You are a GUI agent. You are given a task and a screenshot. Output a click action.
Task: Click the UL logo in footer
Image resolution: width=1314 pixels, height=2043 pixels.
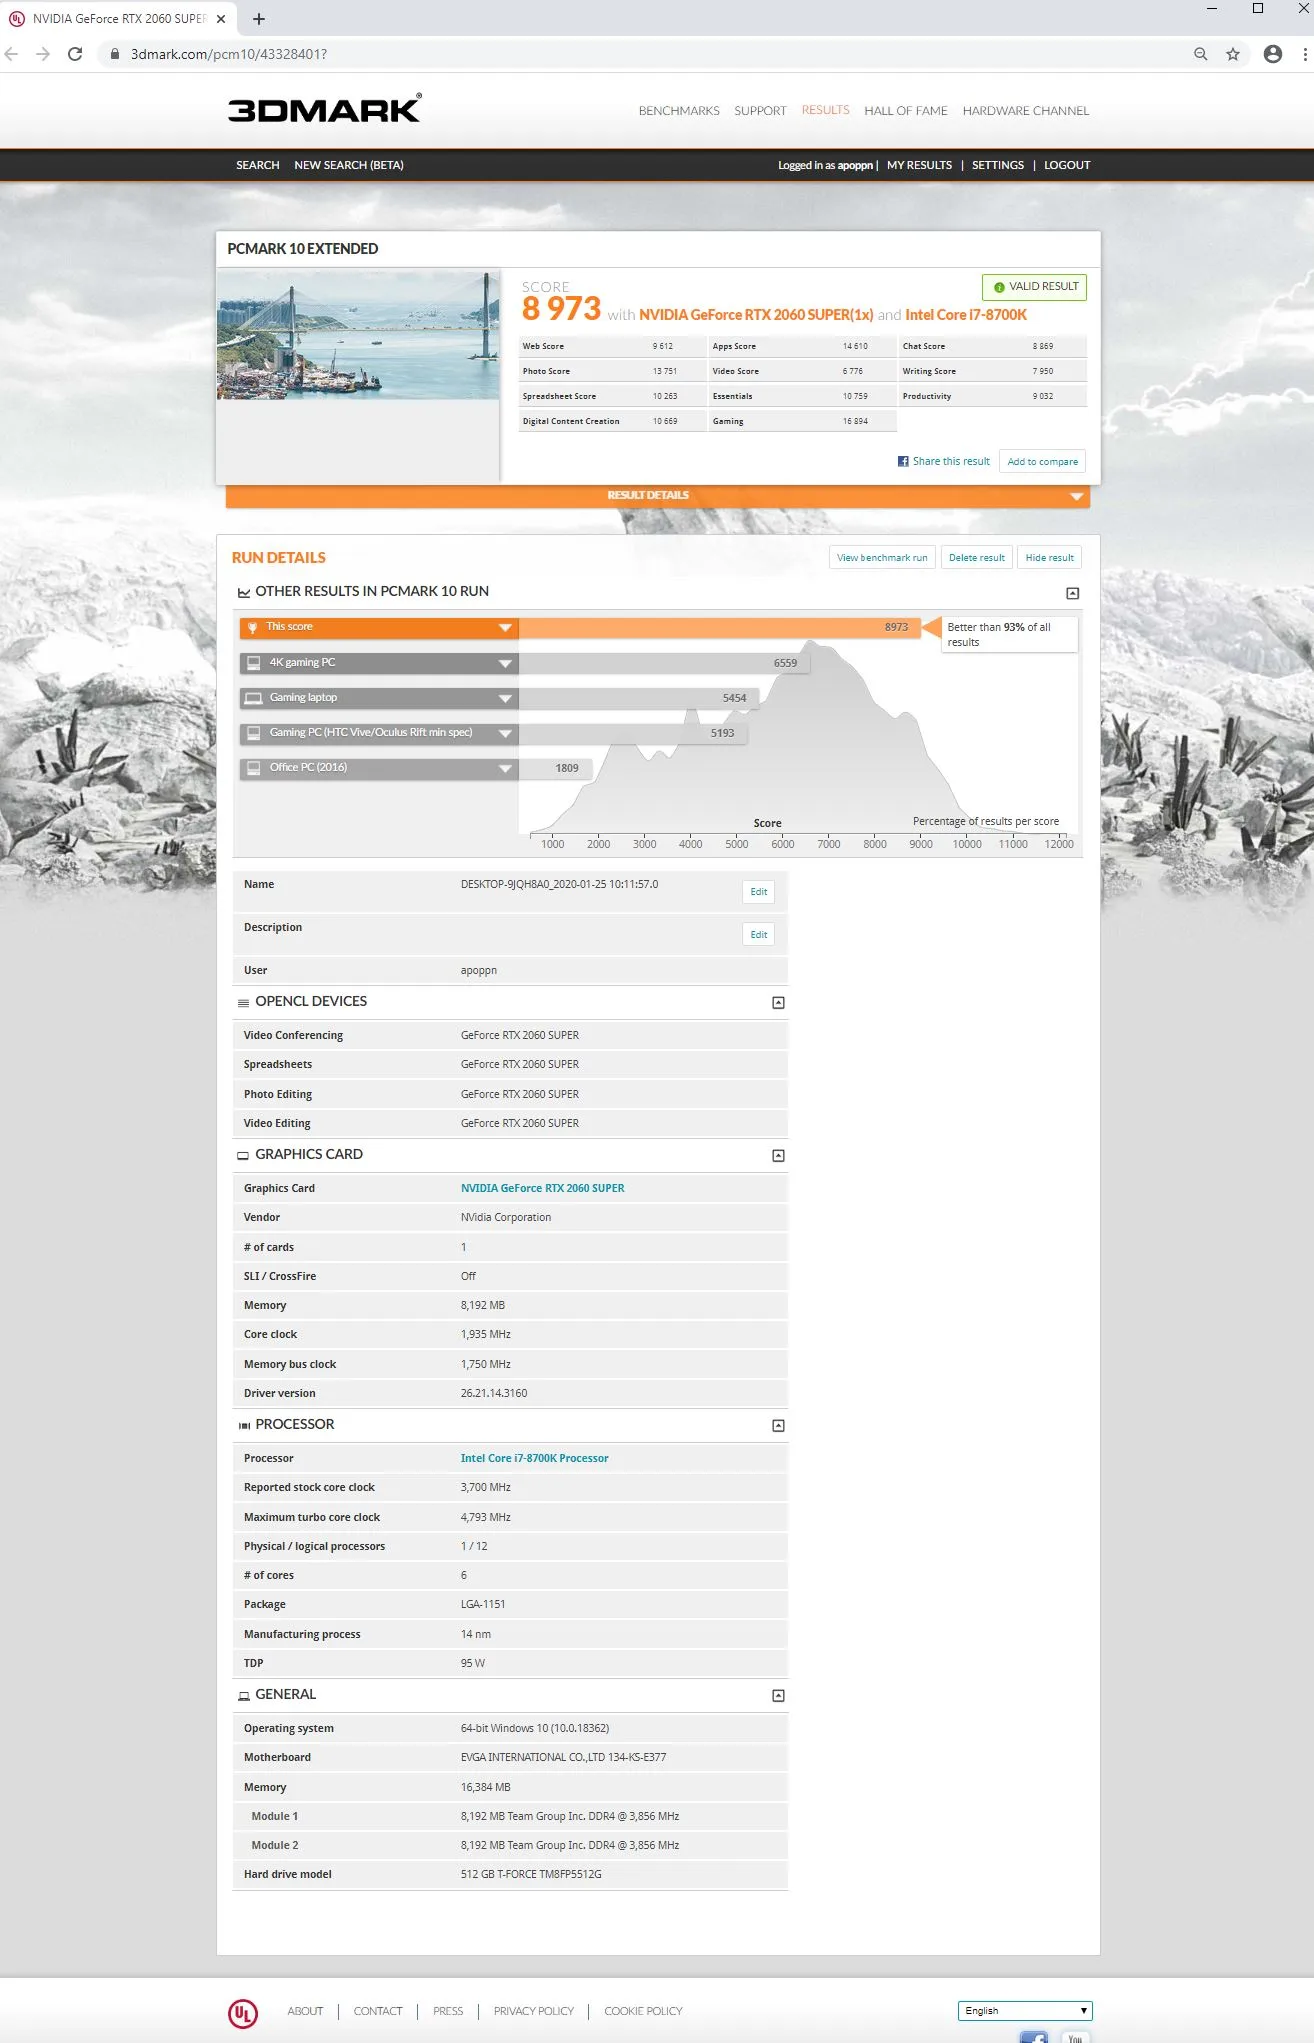point(243,2013)
